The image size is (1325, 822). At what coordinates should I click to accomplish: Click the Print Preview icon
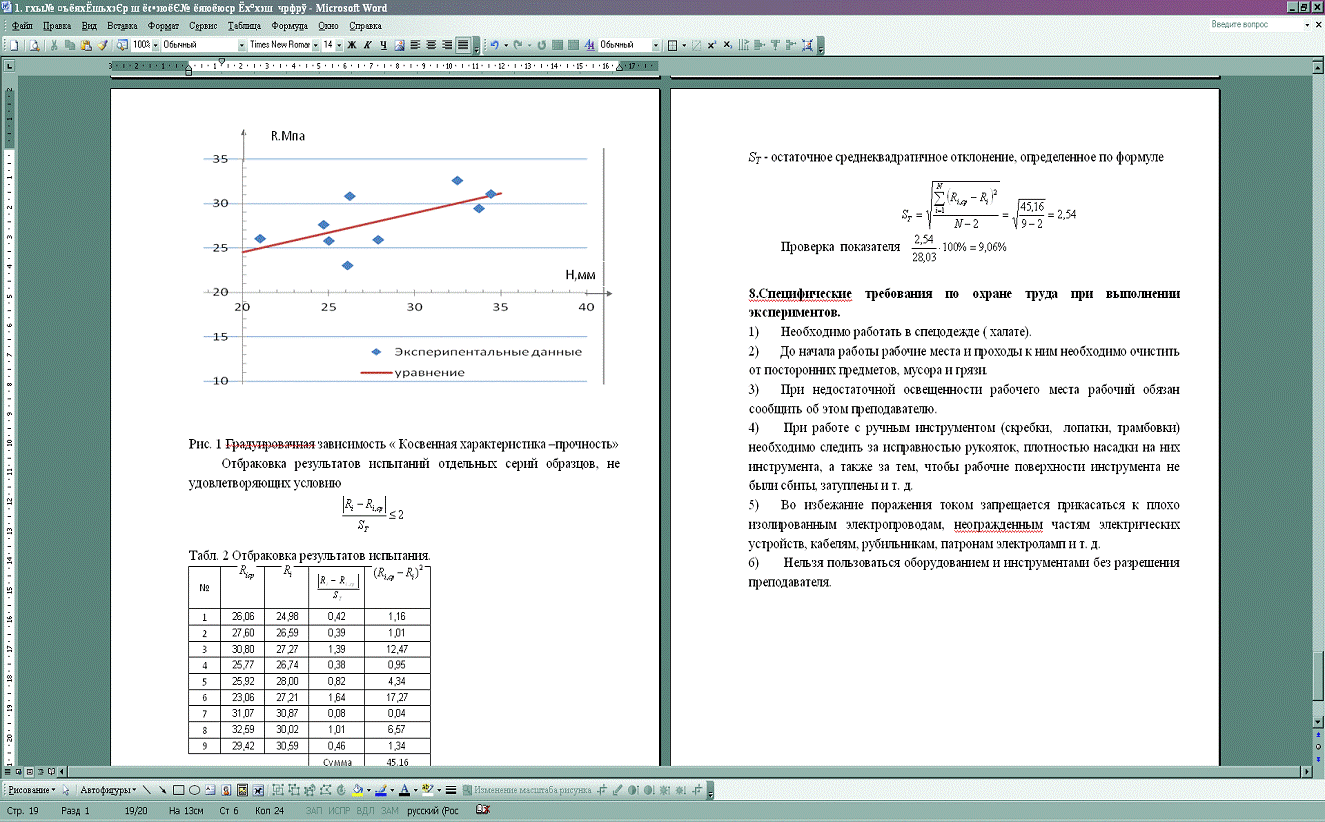tap(33, 45)
